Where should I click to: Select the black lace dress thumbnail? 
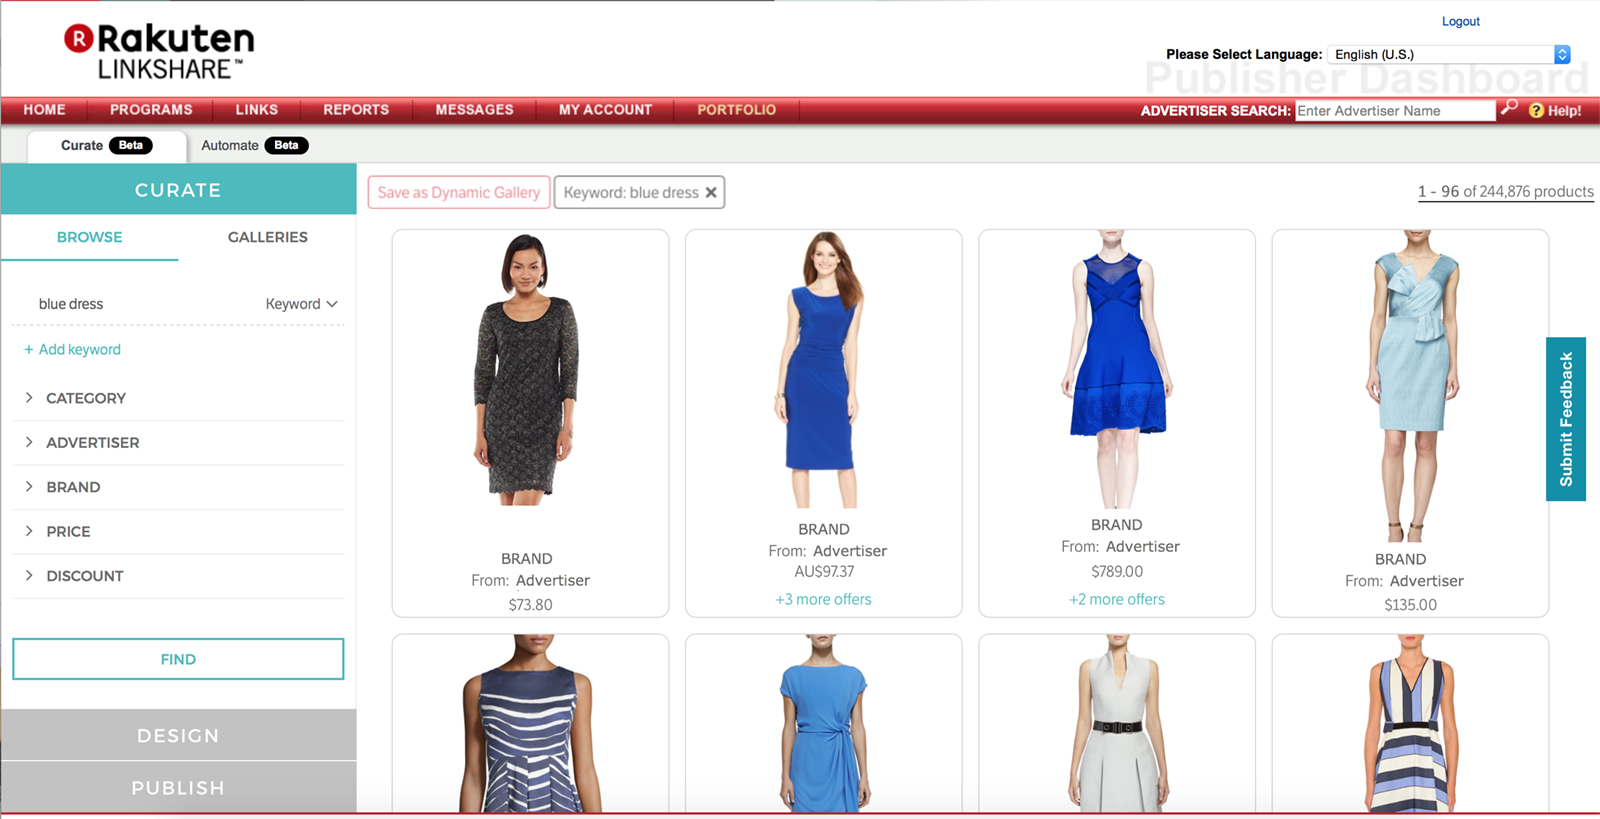pos(527,370)
